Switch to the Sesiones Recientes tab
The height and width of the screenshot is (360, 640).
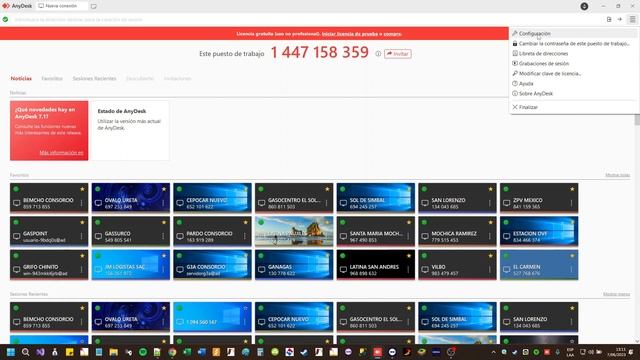tap(94, 78)
